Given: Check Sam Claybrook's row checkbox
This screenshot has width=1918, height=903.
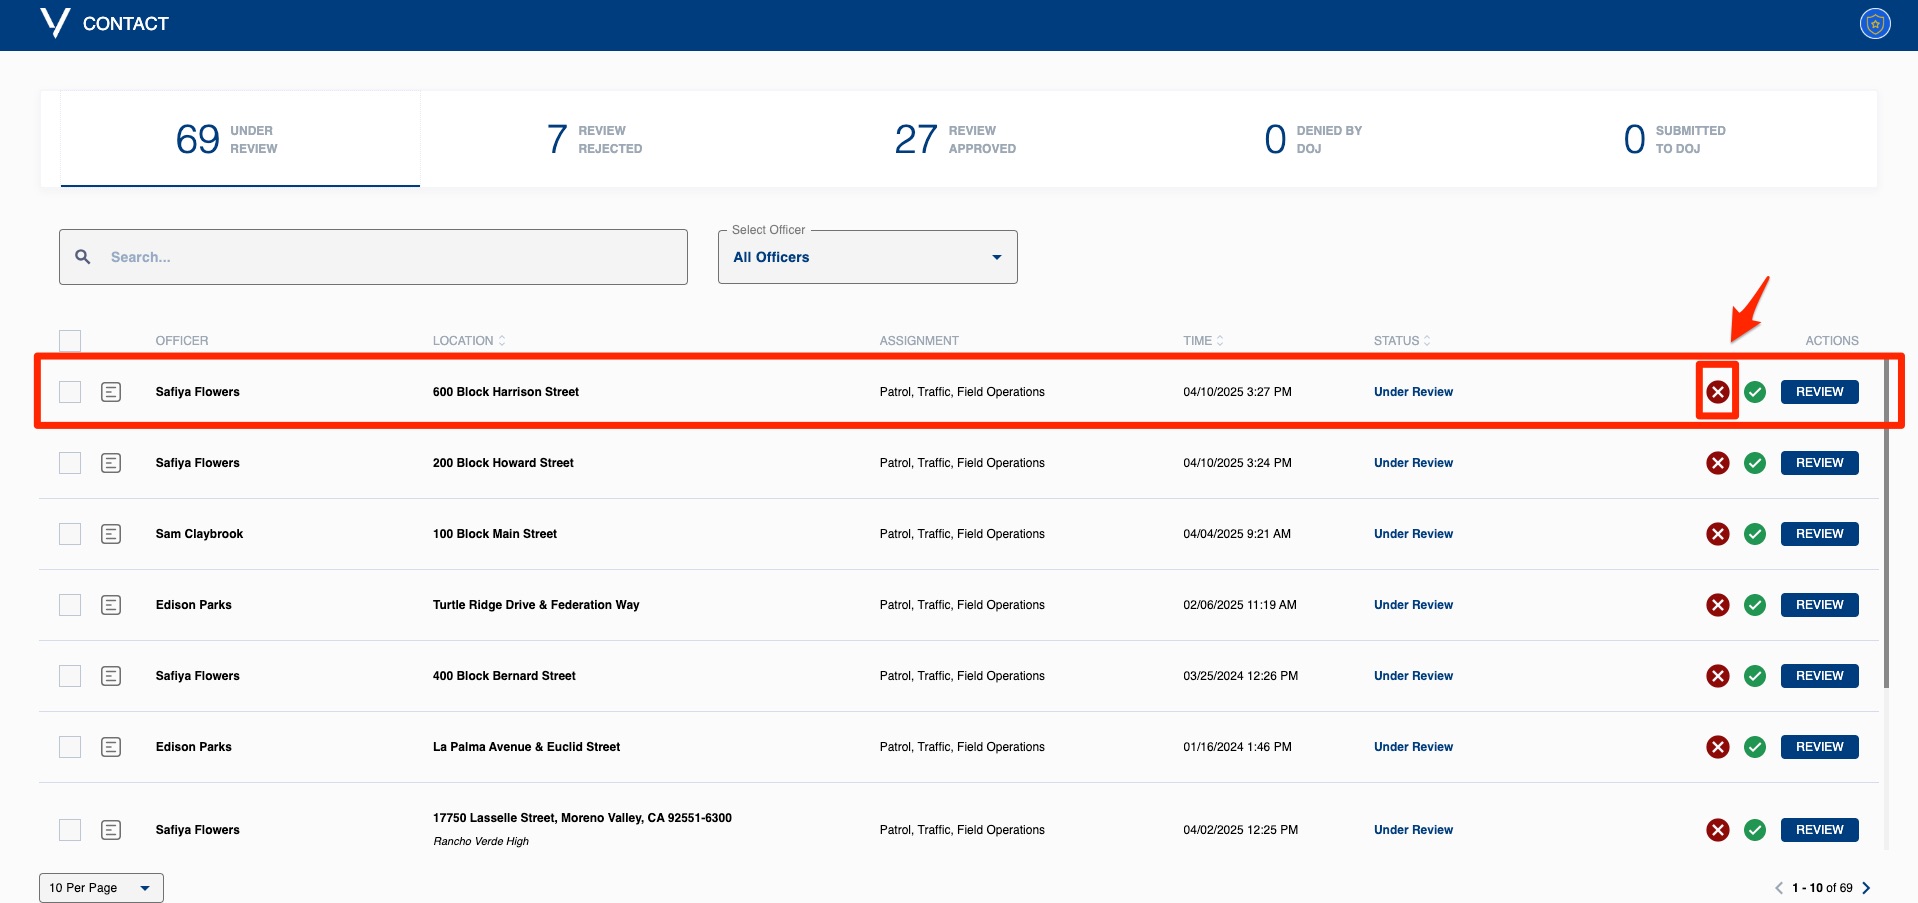Looking at the screenshot, I should [70, 534].
